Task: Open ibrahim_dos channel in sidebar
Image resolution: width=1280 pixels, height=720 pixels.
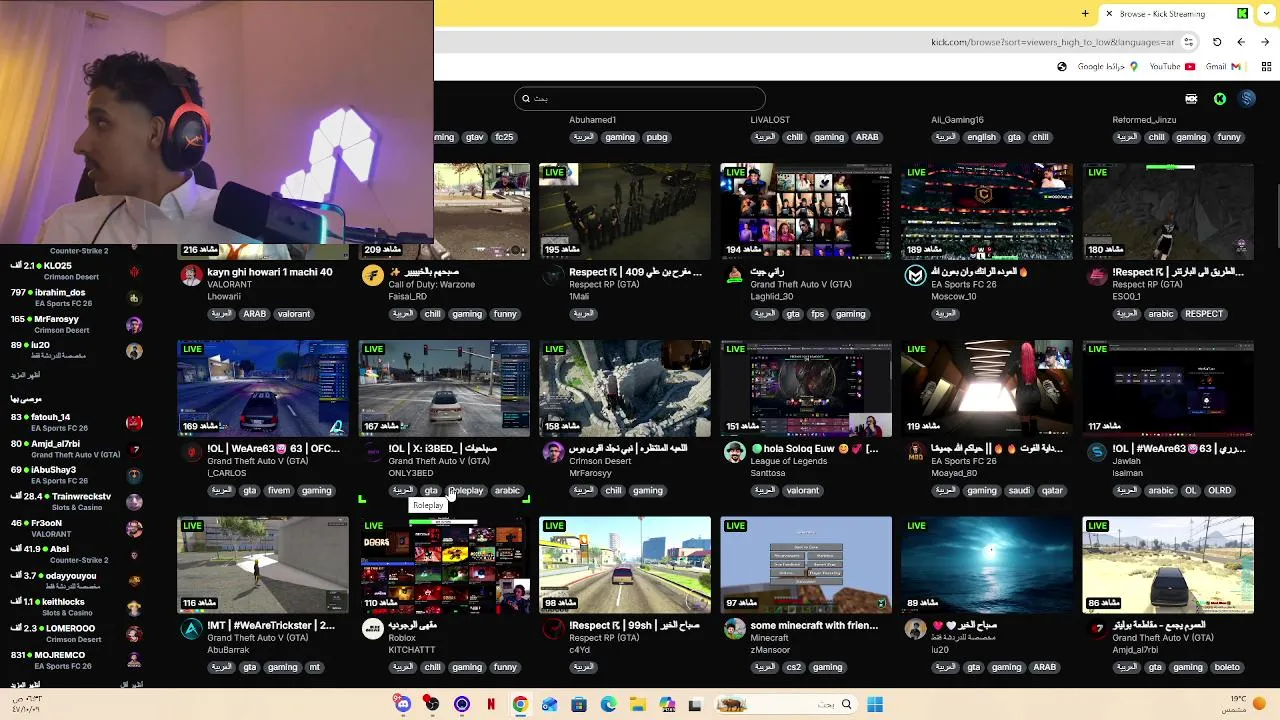Action: 75,297
